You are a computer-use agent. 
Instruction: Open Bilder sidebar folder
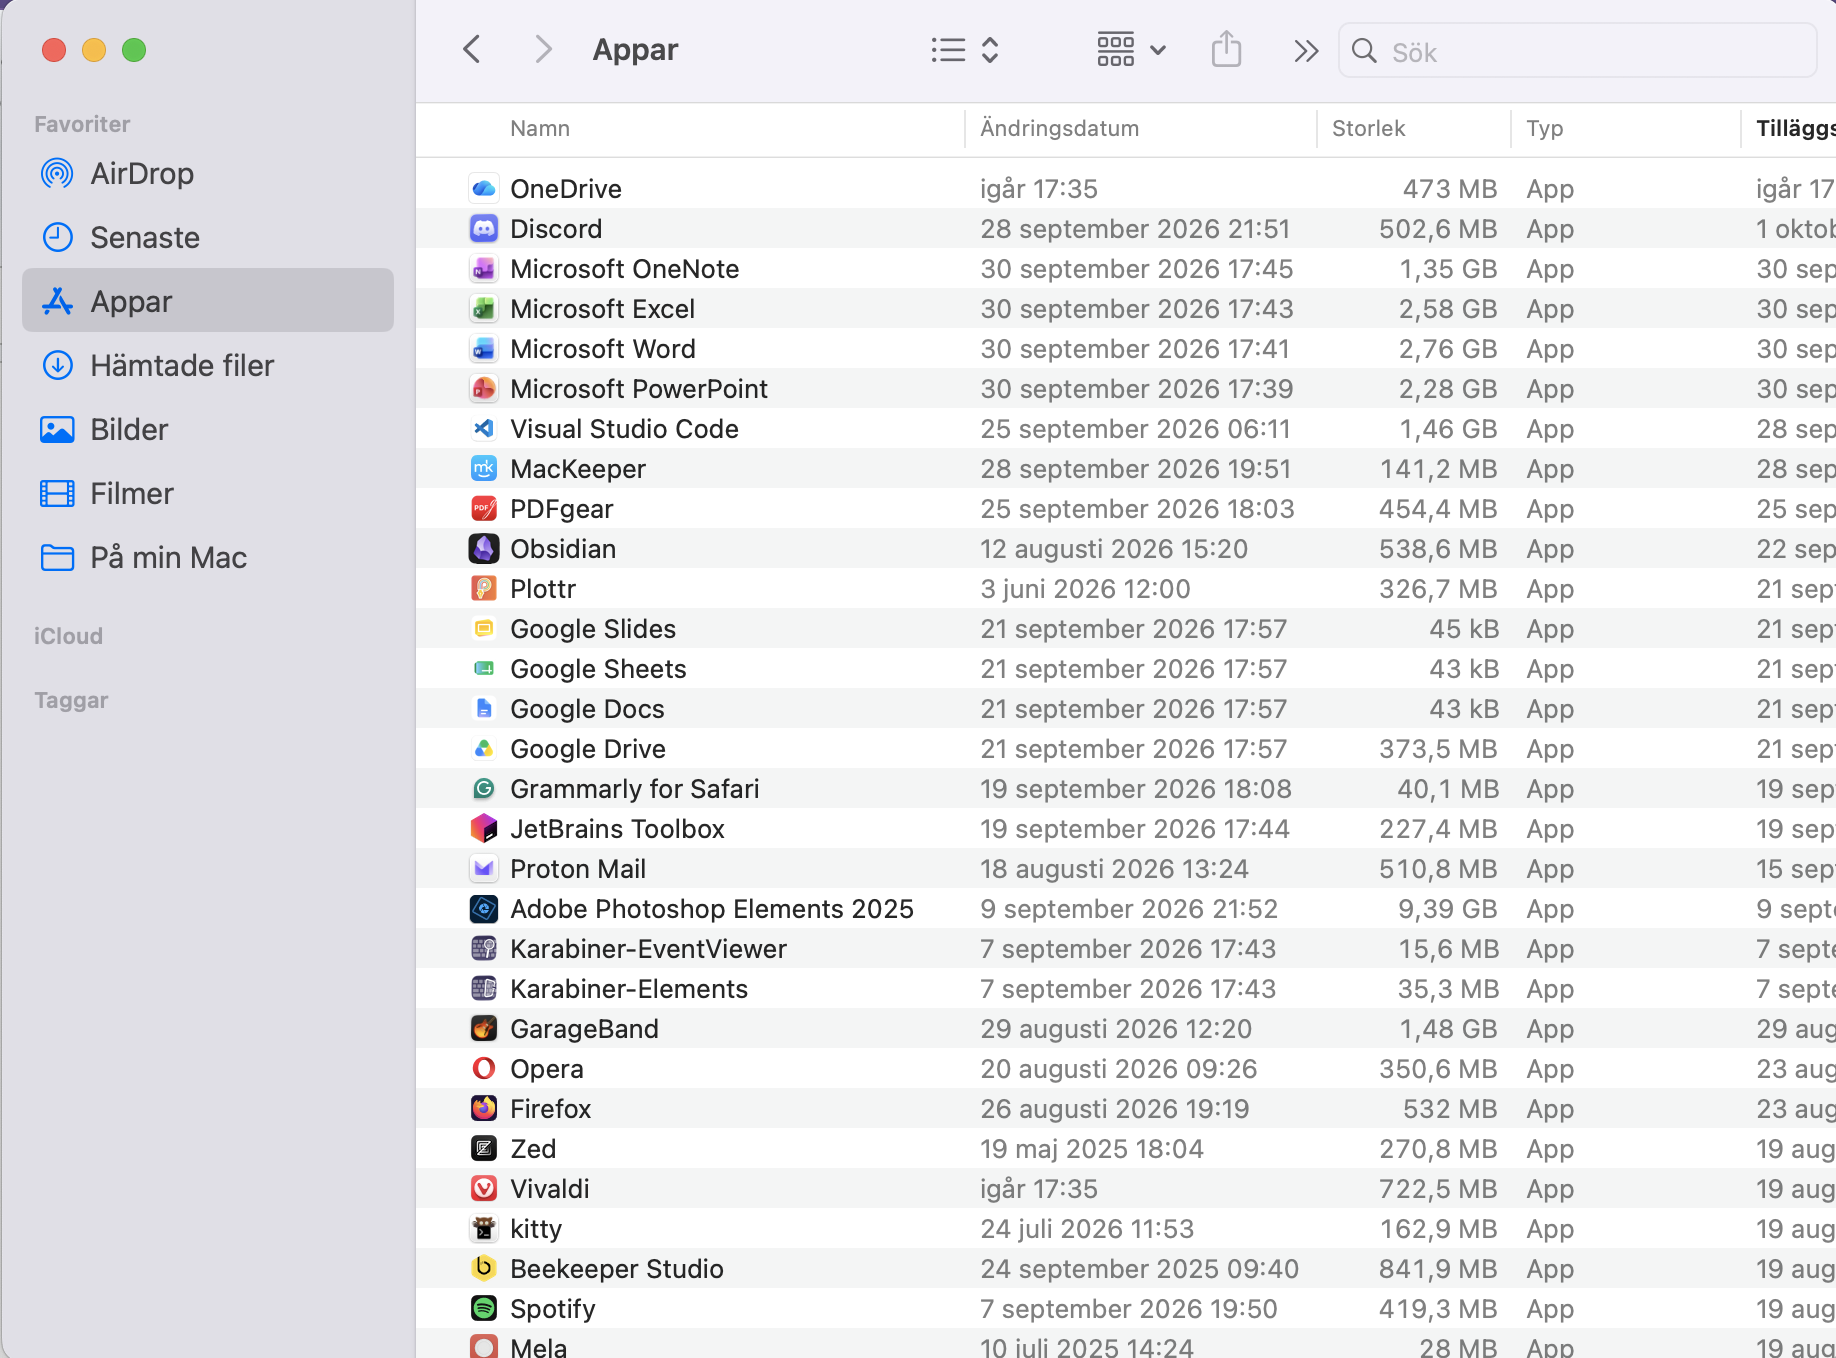[208, 429]
